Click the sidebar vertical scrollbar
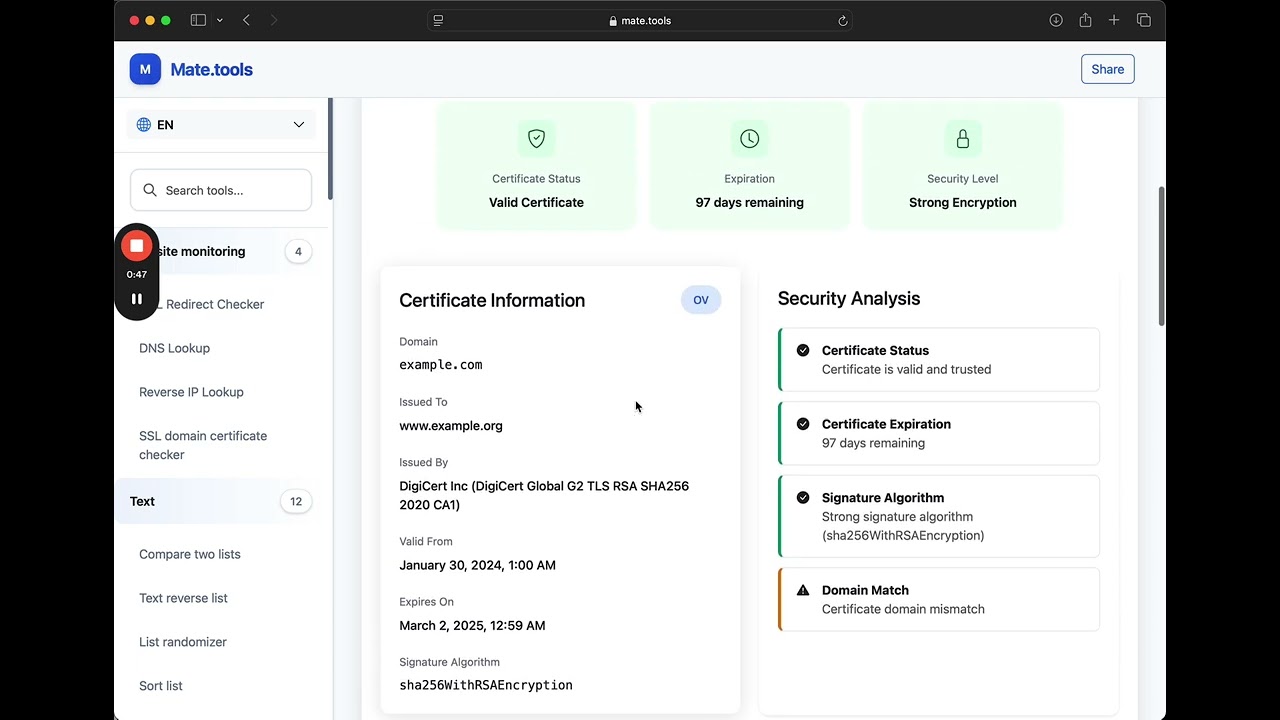This screenshot has width=1280, height=720. click(x=329, y=150)
